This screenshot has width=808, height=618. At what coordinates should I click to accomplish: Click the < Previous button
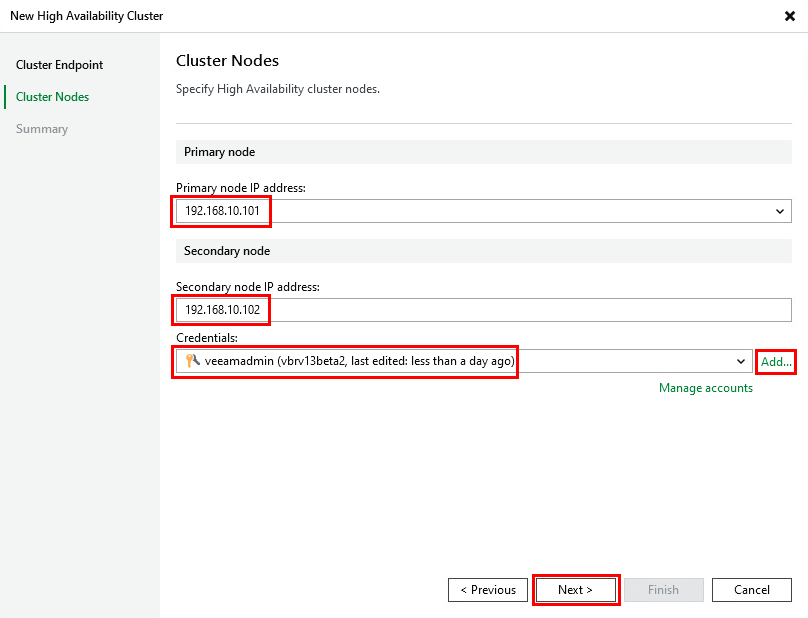[488, 590]
